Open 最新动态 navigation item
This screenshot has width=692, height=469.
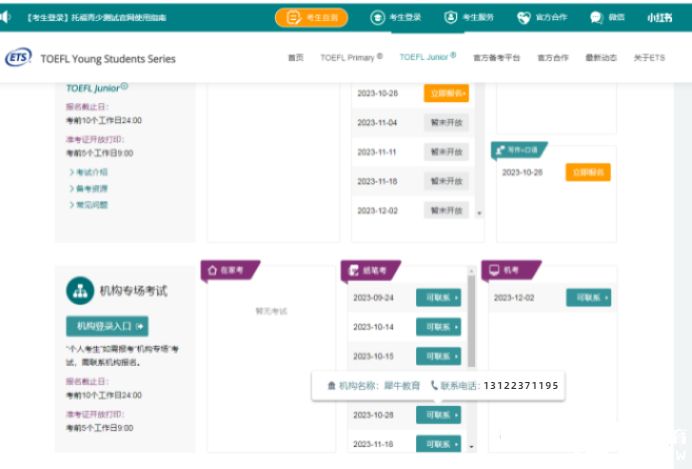point(601,57)
